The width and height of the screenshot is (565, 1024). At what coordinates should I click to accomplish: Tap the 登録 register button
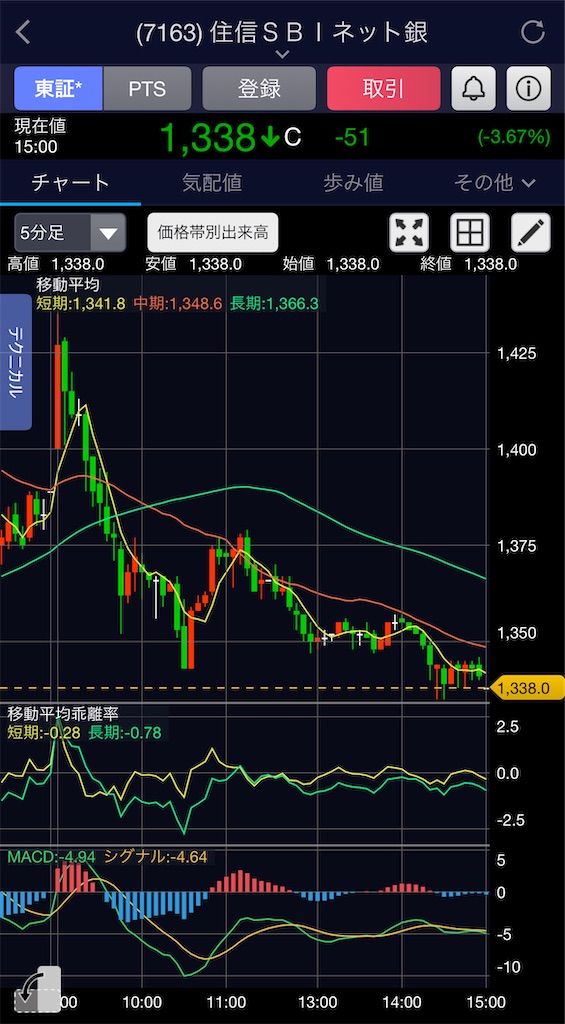pyautogui.click(x=259, y=88)
